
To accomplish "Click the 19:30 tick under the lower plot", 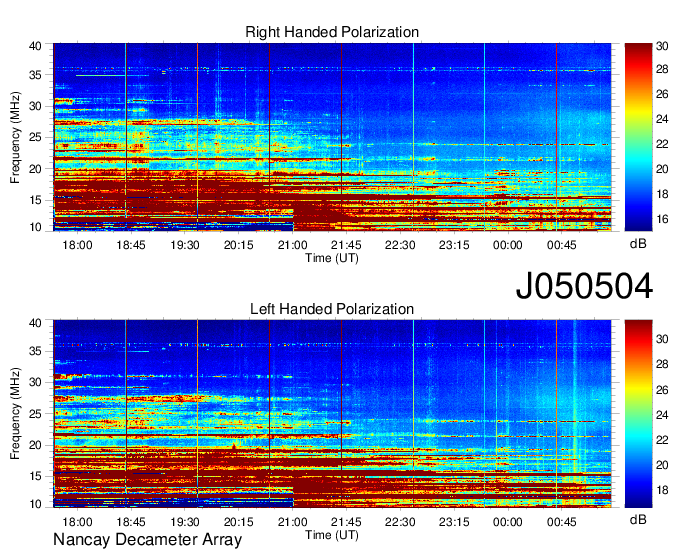I will pos(185,522).
